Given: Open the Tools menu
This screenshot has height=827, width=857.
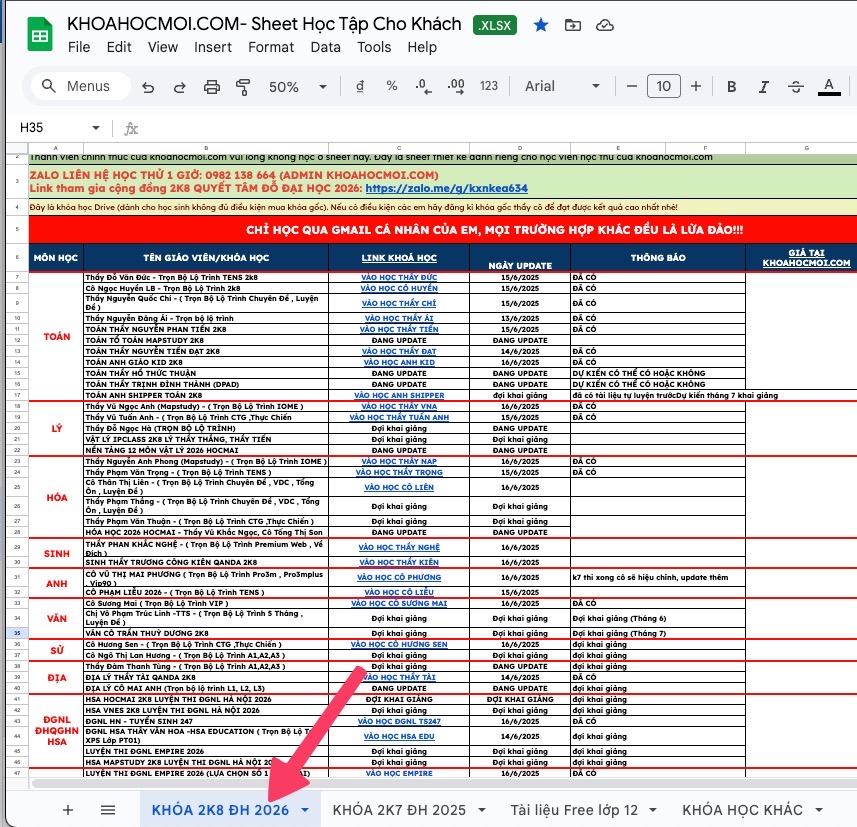Looking at the screenshot, I should [x=374, y=48].
